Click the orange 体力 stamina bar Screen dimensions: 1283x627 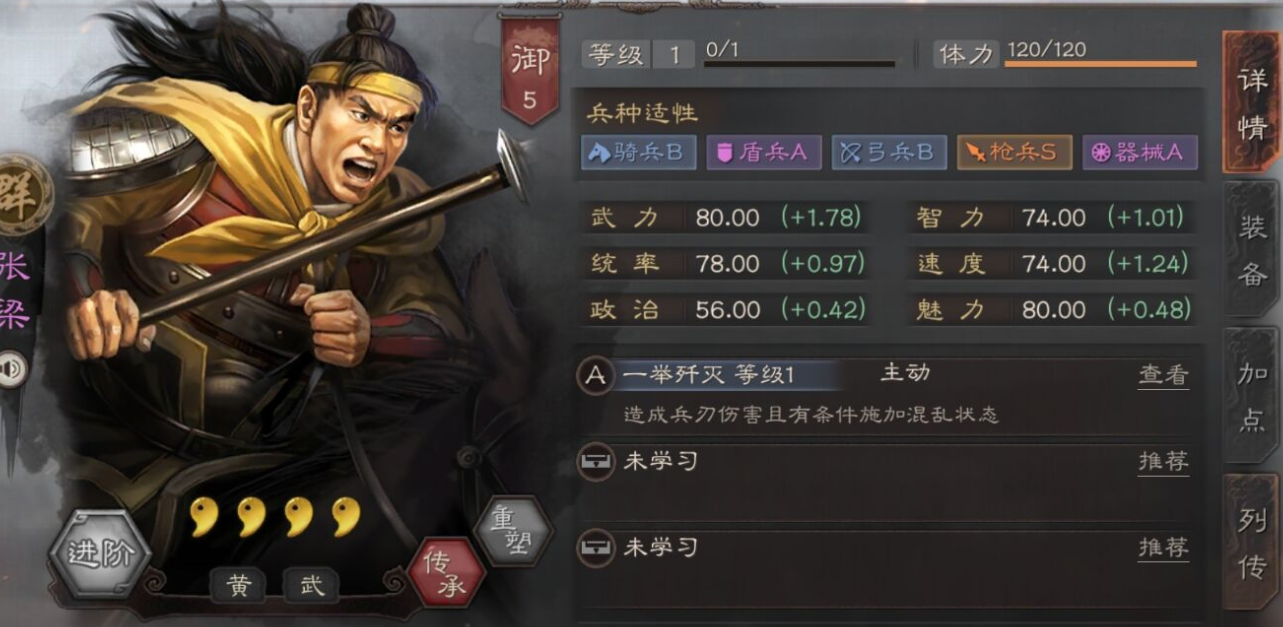pyautogui.click(x=1100, y=64)
